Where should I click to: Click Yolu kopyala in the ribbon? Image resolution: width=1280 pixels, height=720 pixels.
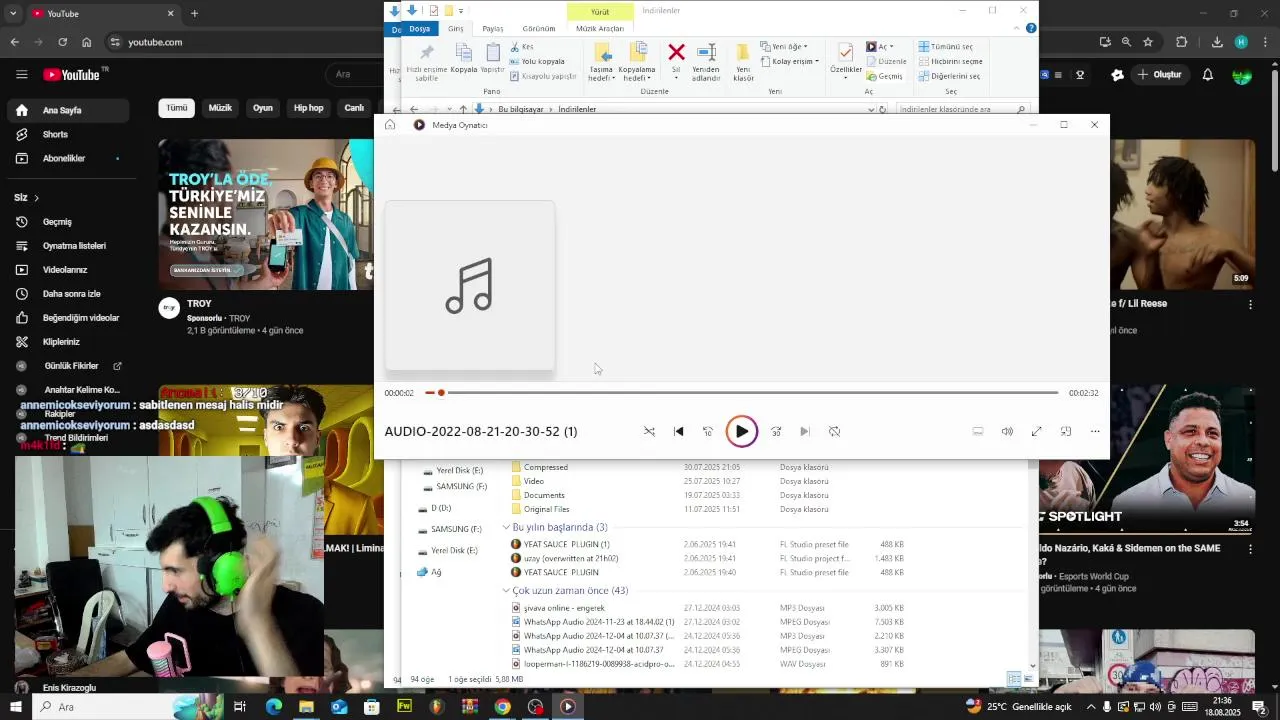pyautogui.click(x=538, y=61)
